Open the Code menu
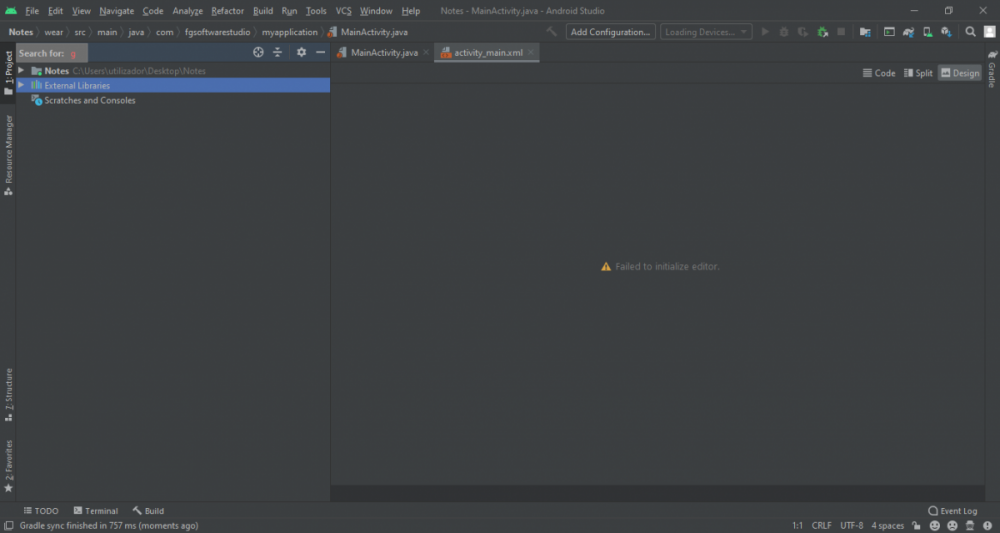Viewport: 1000px width, 533px height. tap(153, 11)
